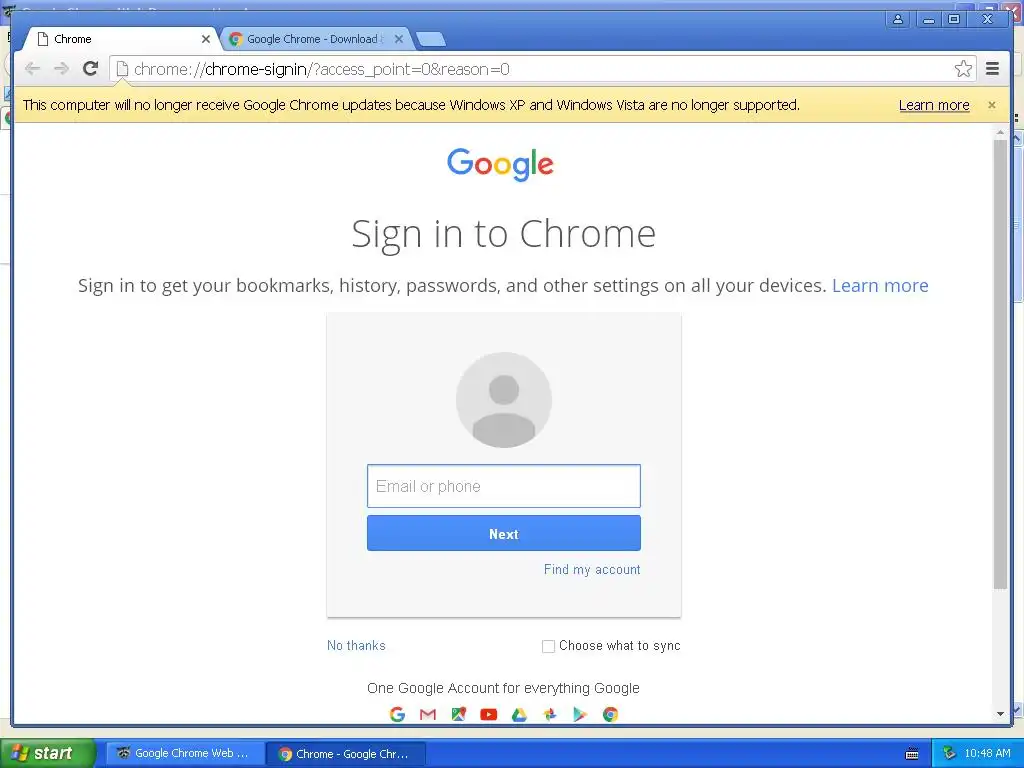Click the vertical scrollbar thumb

click(1000, 364)
